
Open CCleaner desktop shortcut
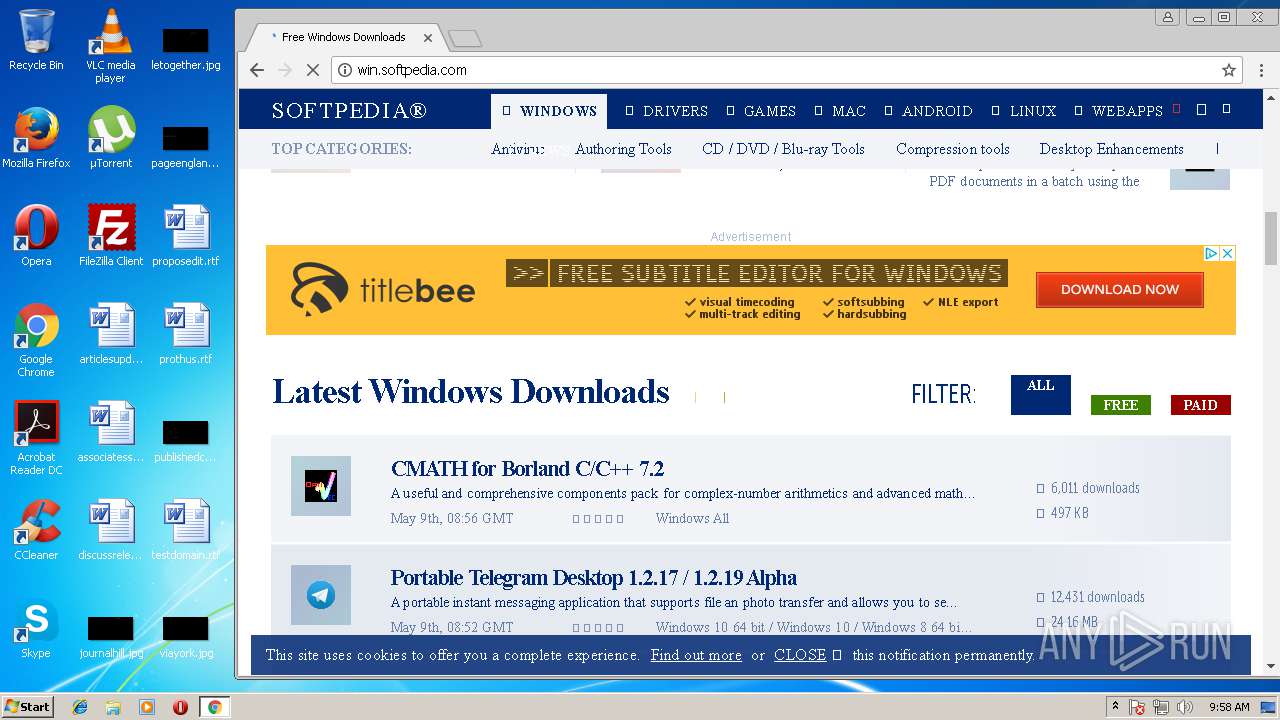[x=36, y=530]
